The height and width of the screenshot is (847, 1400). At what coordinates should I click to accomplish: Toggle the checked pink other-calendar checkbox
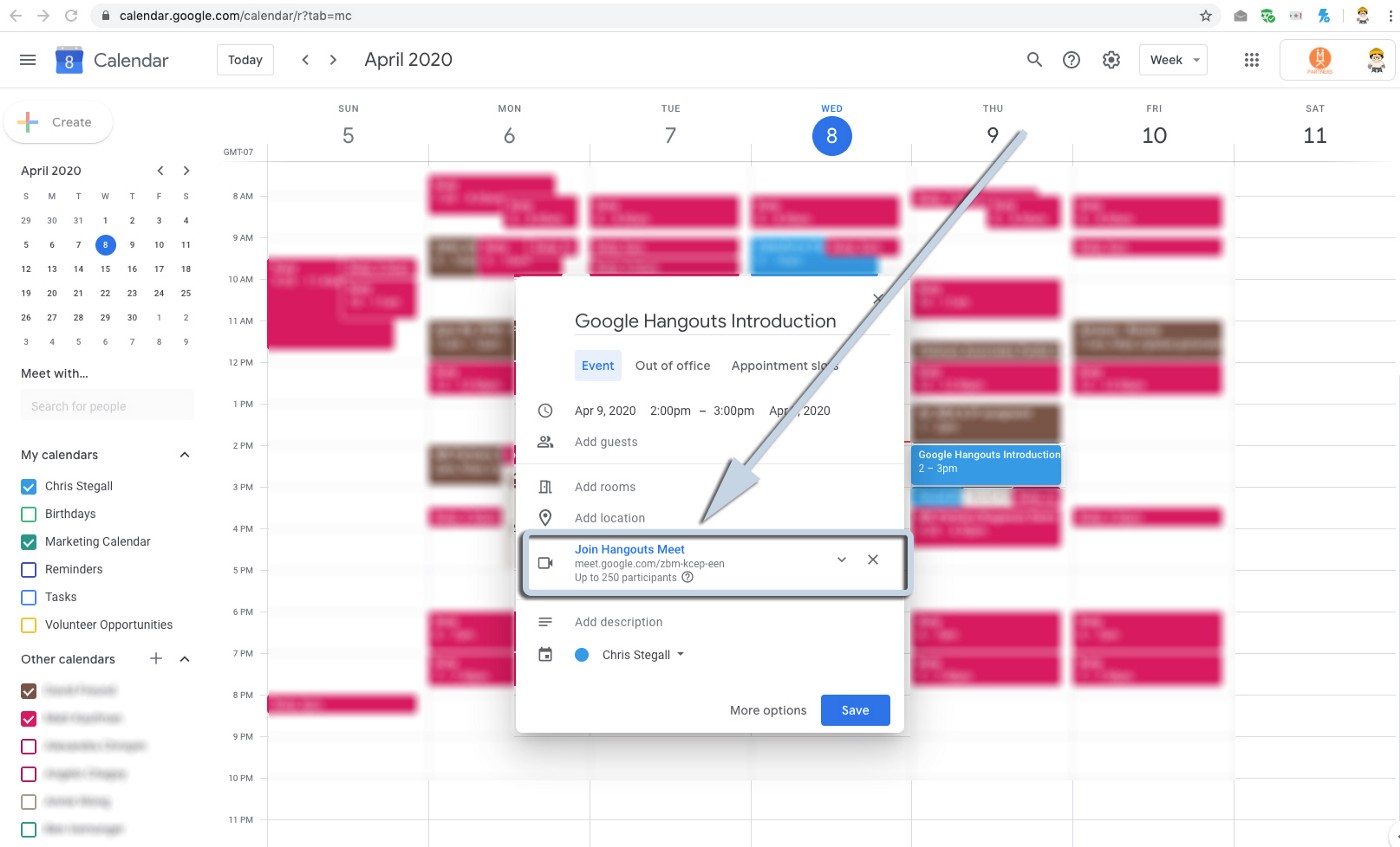coord(29,719)
